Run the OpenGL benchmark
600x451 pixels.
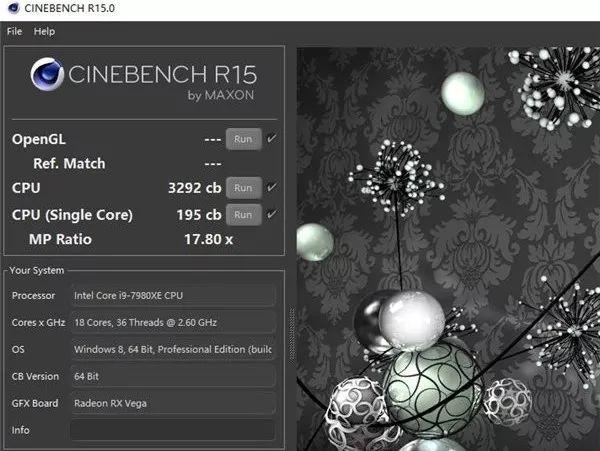click(243, 139)
